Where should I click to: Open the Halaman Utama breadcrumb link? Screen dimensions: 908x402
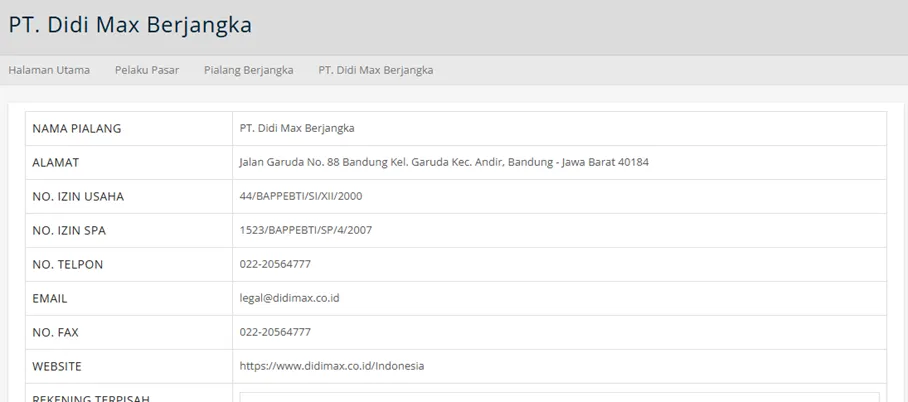pos(49,70)
